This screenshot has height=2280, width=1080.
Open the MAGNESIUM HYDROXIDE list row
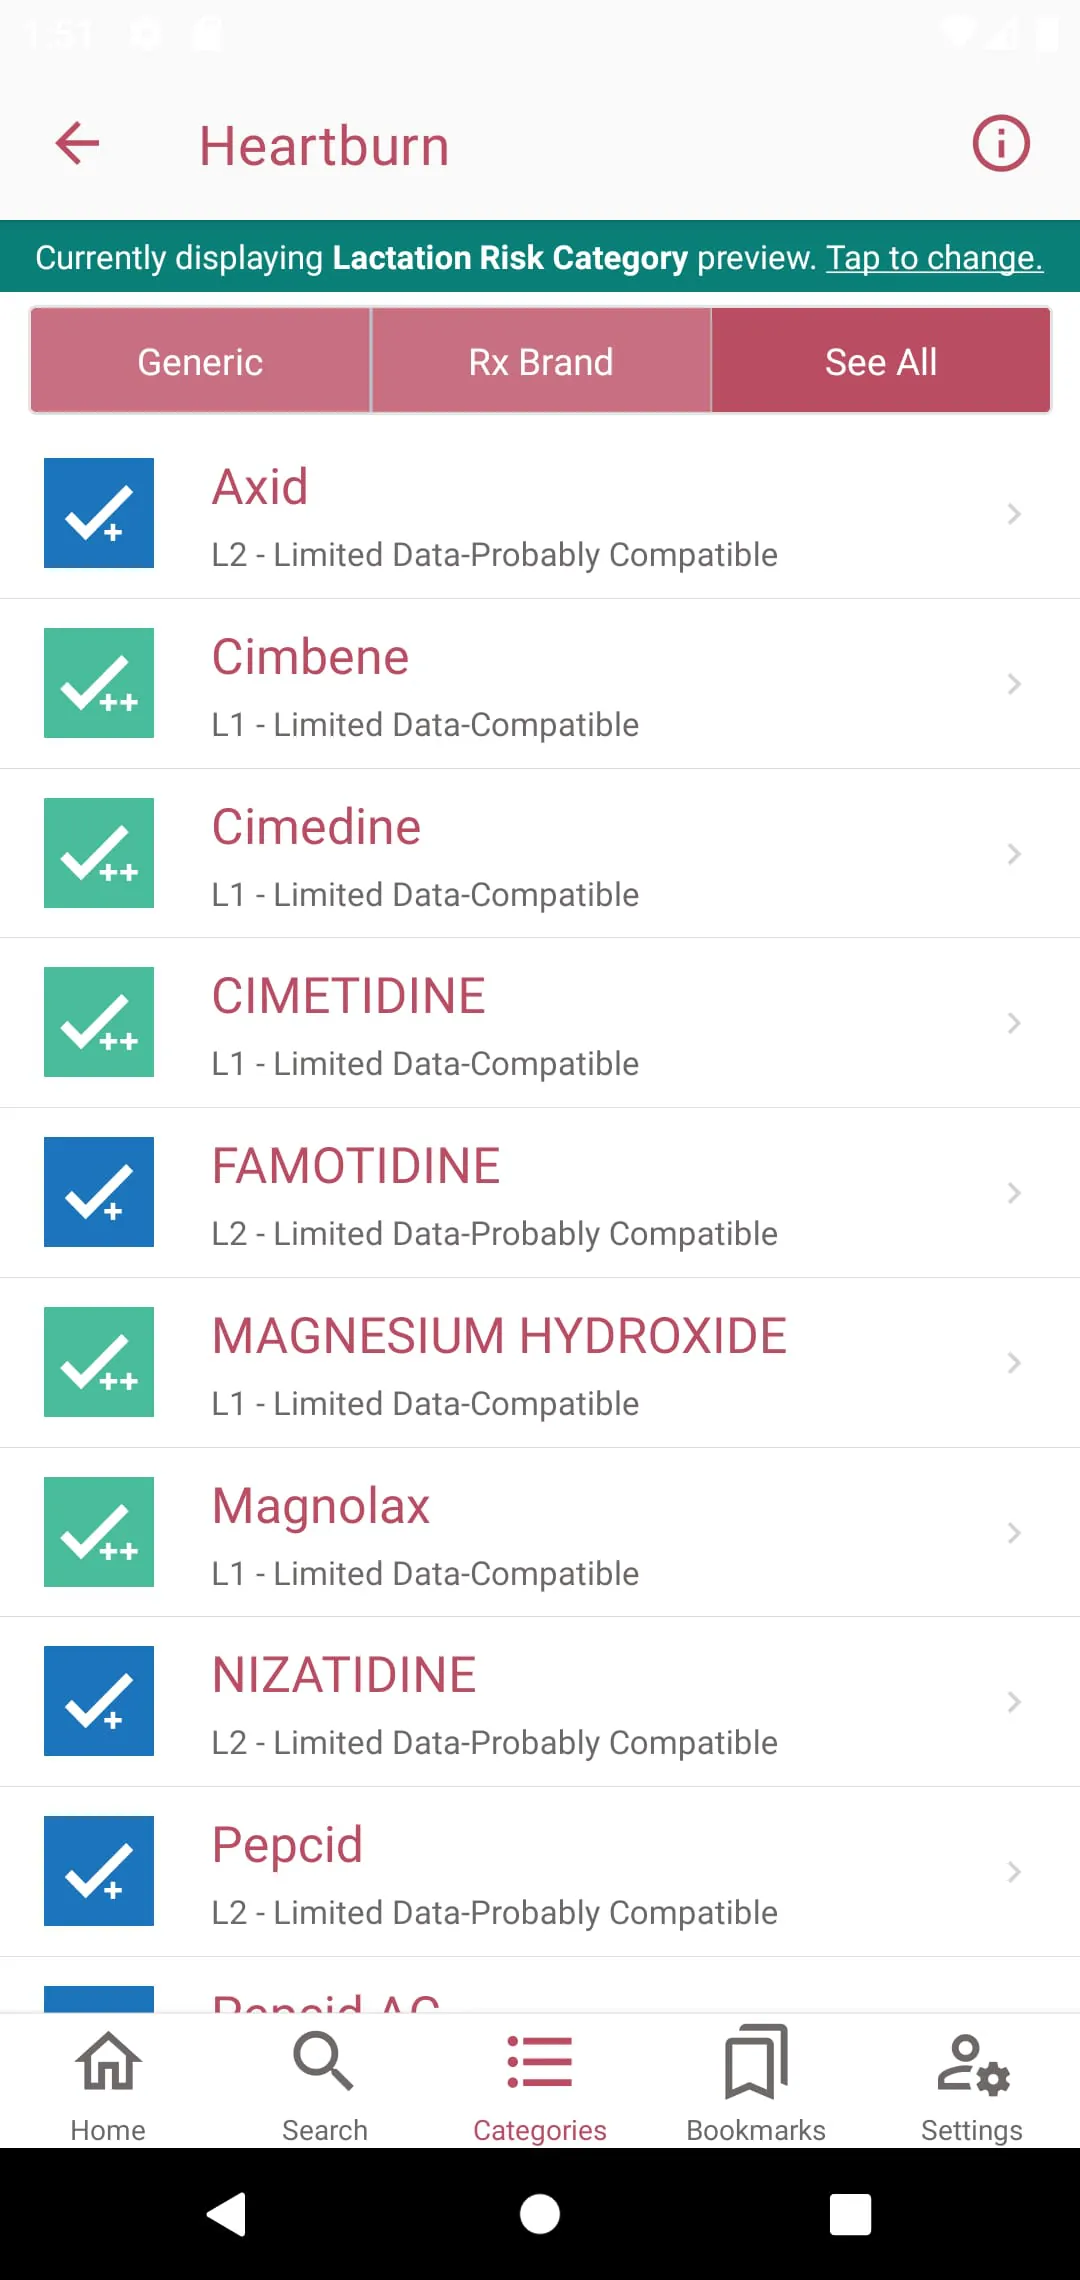coord(540,1363)
